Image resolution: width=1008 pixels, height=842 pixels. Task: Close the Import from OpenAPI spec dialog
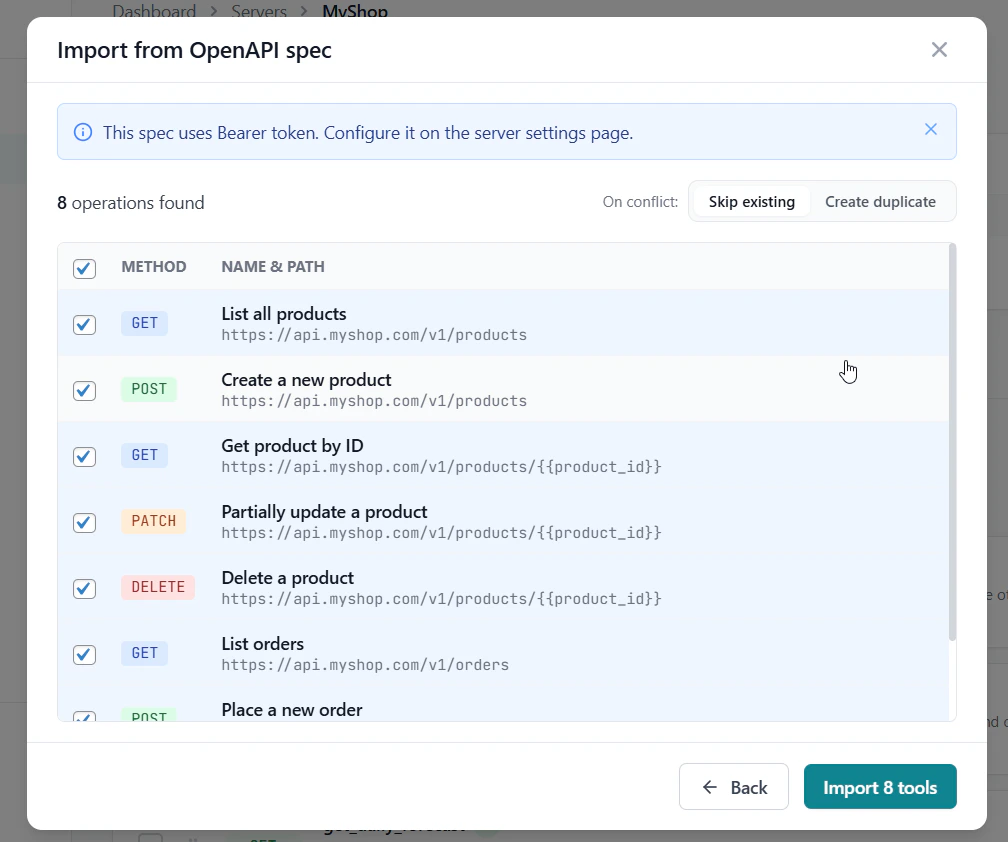pos(939,49)
